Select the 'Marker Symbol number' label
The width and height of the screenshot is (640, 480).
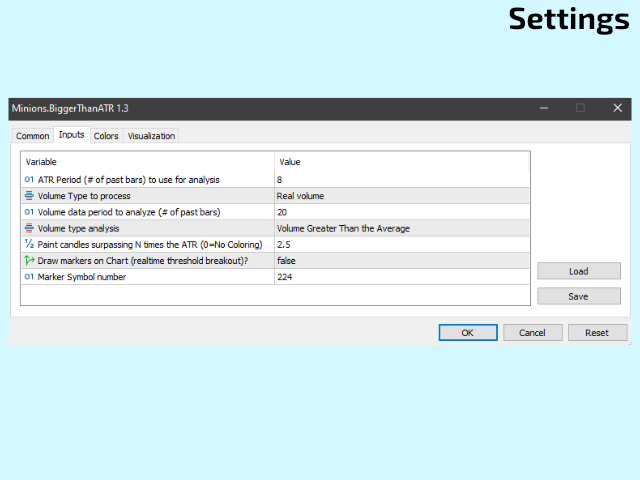[82, 277]
